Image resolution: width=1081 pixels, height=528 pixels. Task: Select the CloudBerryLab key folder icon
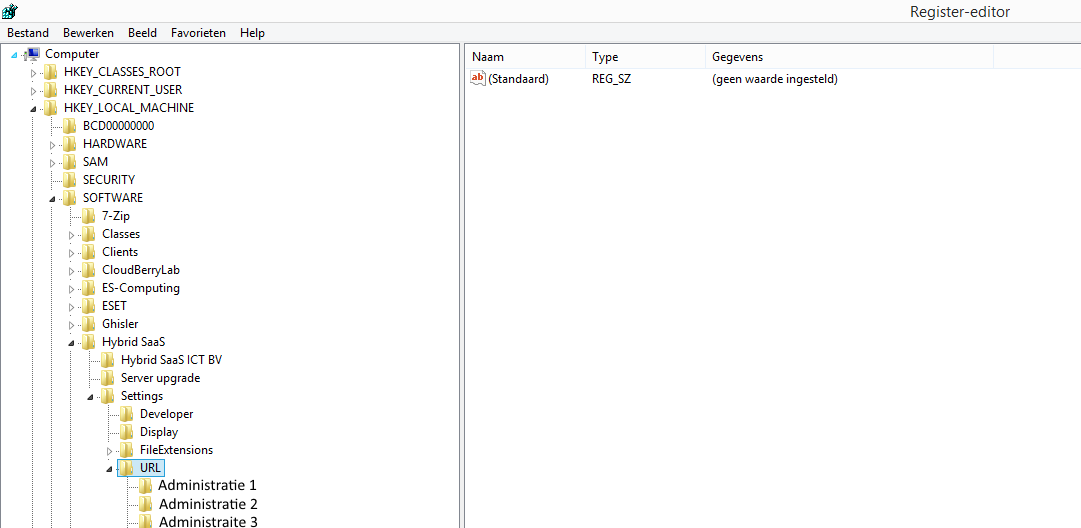(89, 270)
